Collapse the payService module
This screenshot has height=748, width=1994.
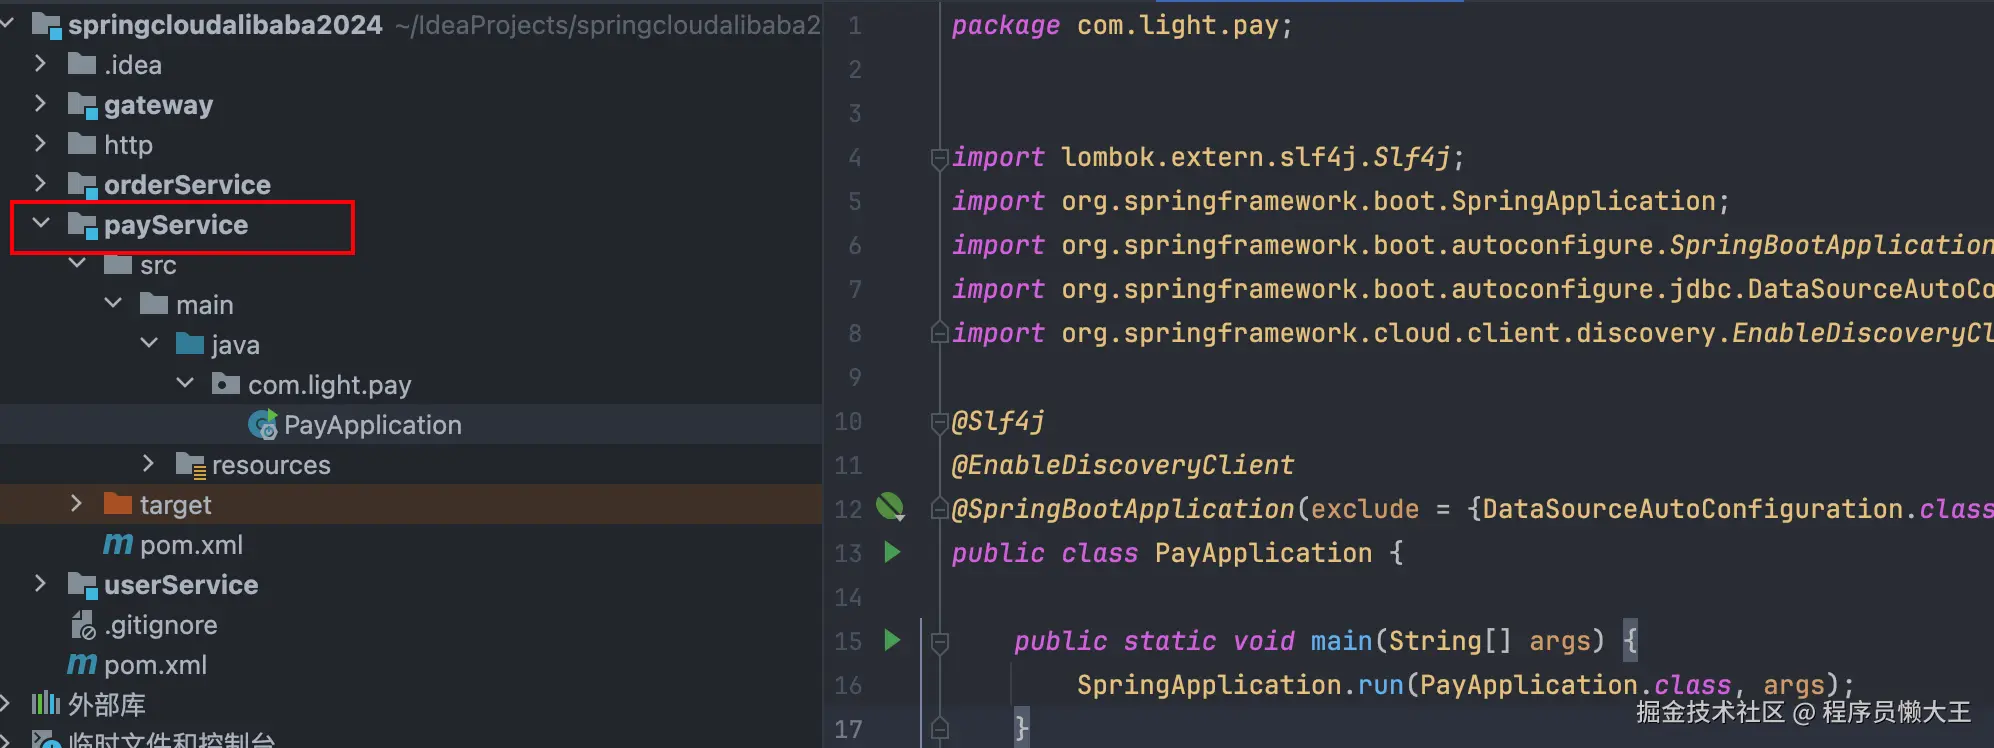41,224
